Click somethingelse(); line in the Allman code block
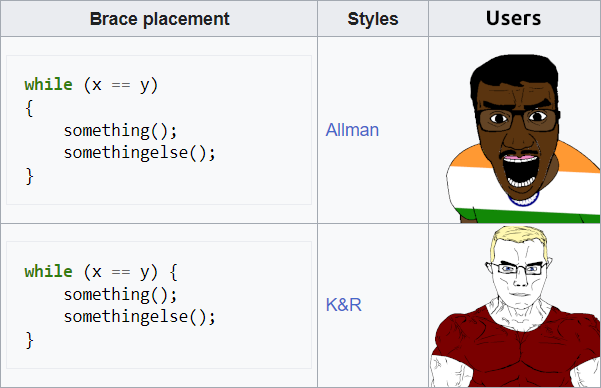This screenshot has height=388, width=601. coord(140,153)
